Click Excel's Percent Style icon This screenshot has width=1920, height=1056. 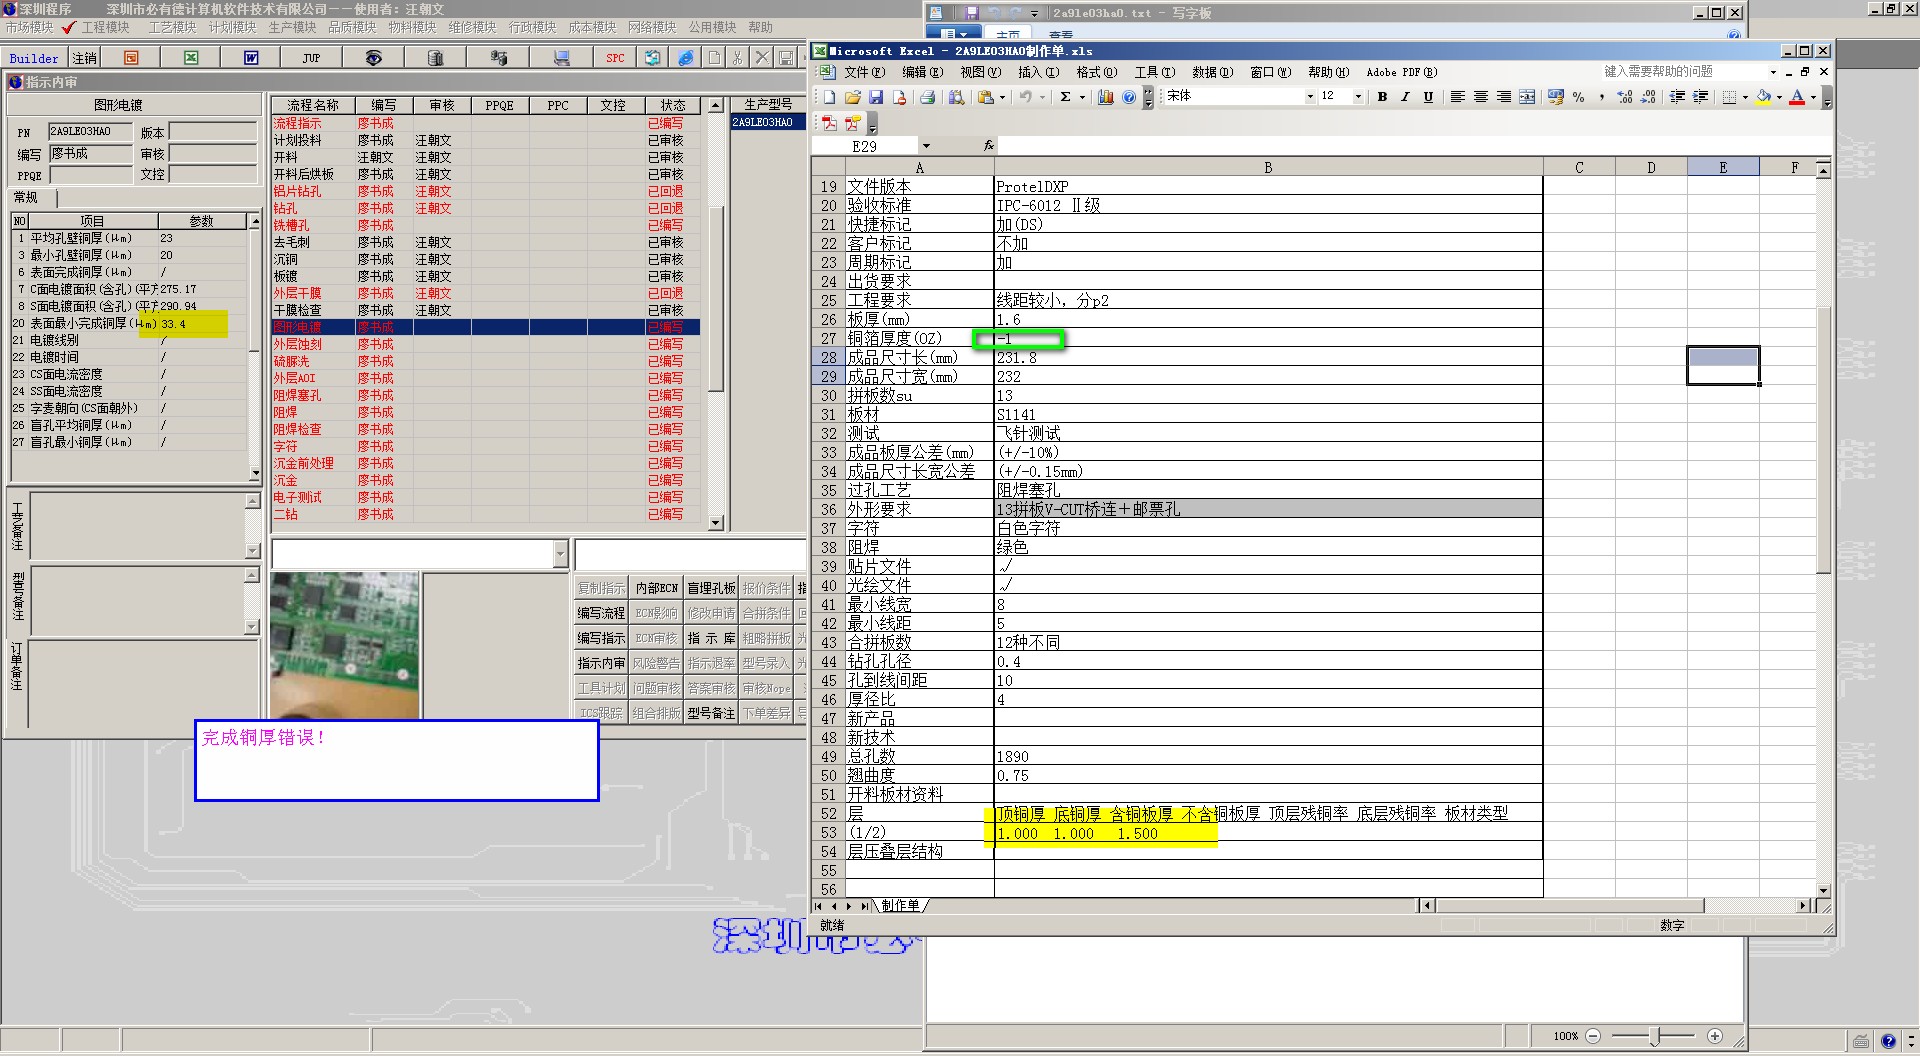1578,97
